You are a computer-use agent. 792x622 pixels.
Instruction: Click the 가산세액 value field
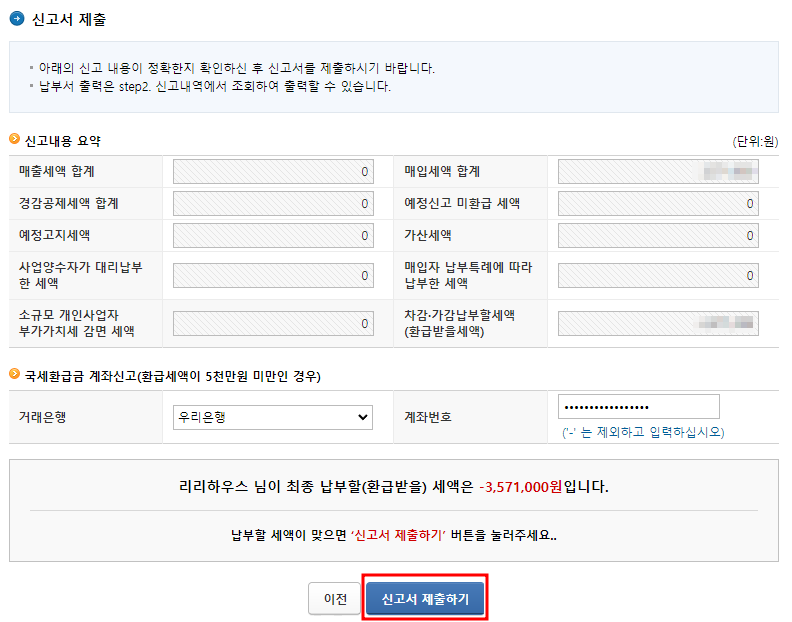tap(658, 235)
